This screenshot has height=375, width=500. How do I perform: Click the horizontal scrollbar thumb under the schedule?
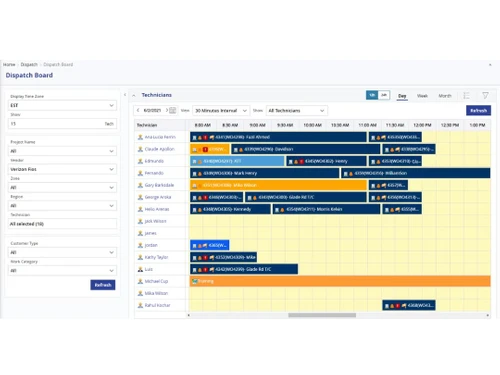coord(322,315)
